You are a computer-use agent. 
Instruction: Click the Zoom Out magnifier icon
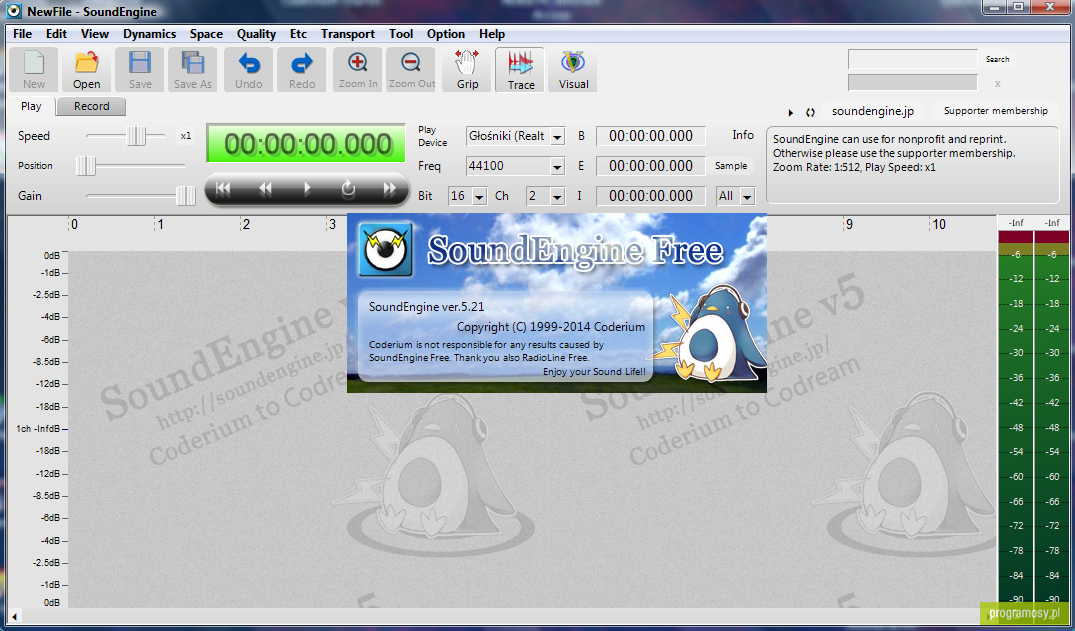[411, 70]
